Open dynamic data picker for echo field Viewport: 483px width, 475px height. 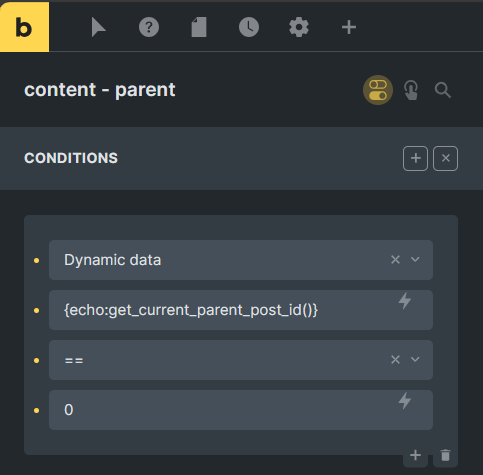(x=405, y=301)
